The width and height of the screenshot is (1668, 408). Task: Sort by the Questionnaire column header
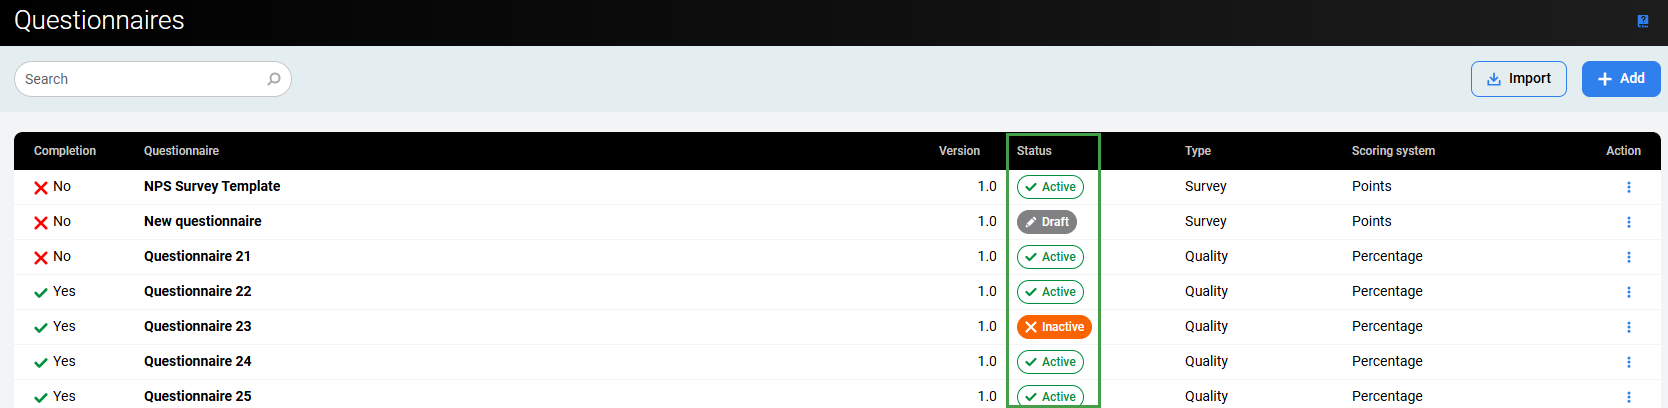click(x=181, y=151)
